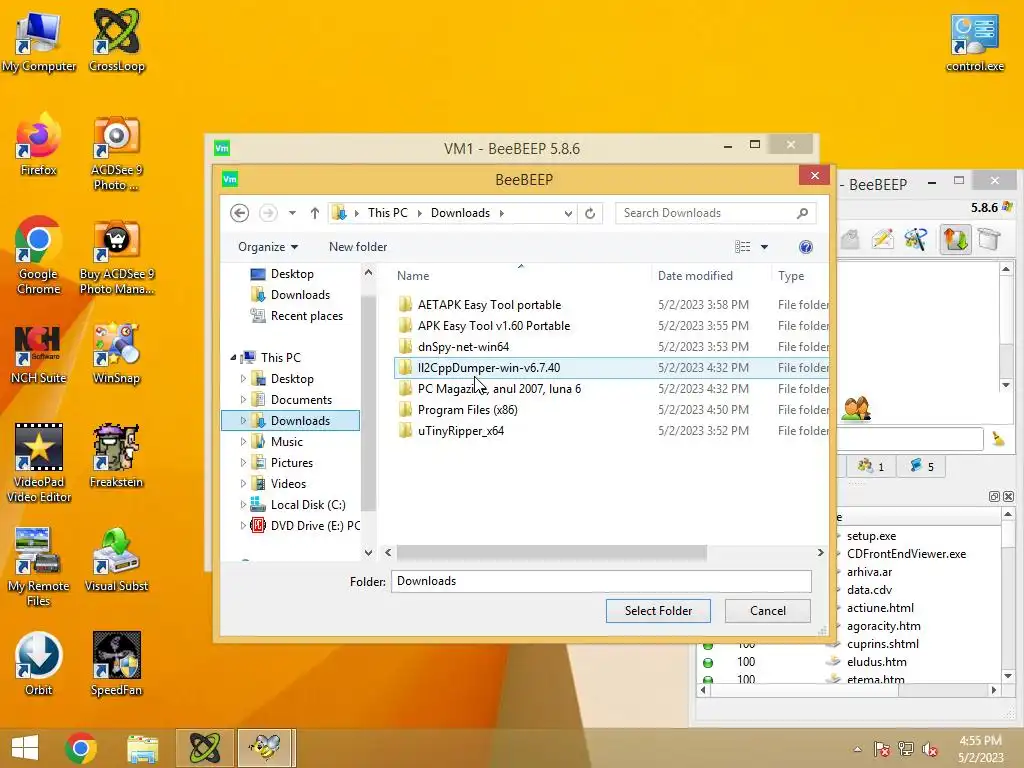Click the grayed house icon in the BeeBEEP toolbar

[x=849, y=239]
